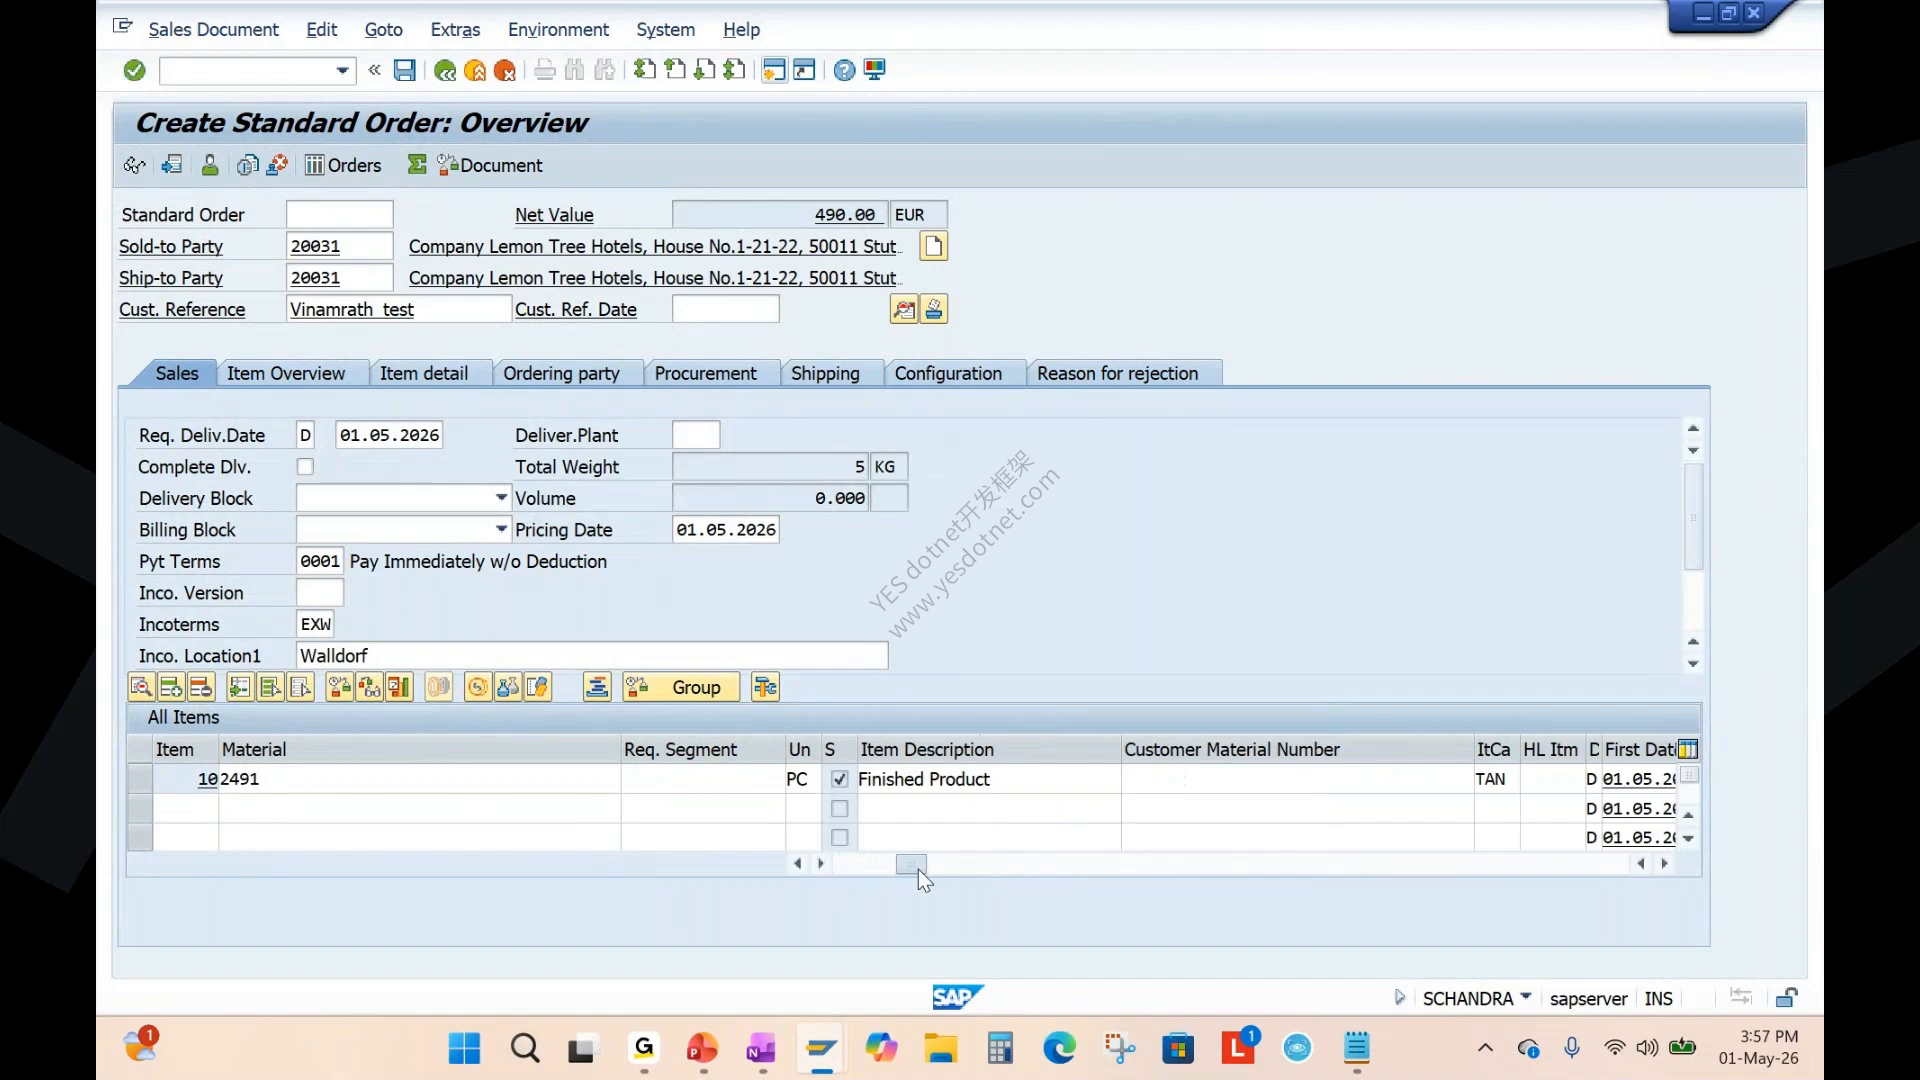The image size is (1920, 1080).
Task: Click the table column settings icon
Action: click(1688, 749)
